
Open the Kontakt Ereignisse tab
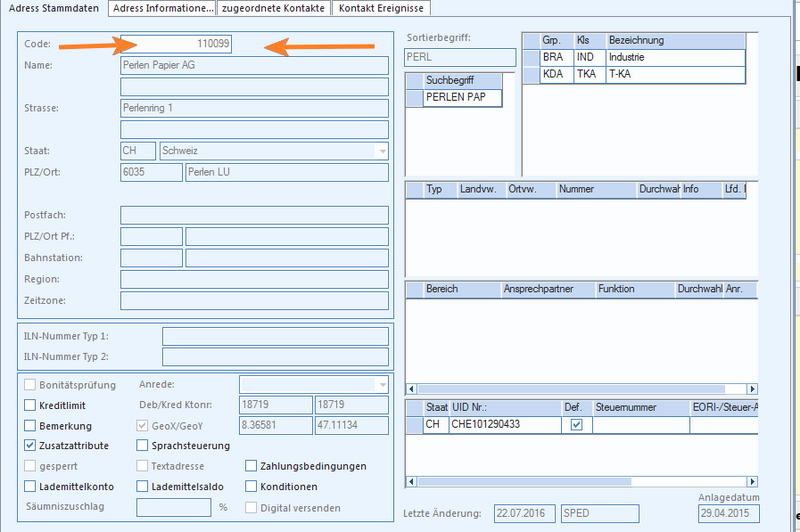(381, 8)
